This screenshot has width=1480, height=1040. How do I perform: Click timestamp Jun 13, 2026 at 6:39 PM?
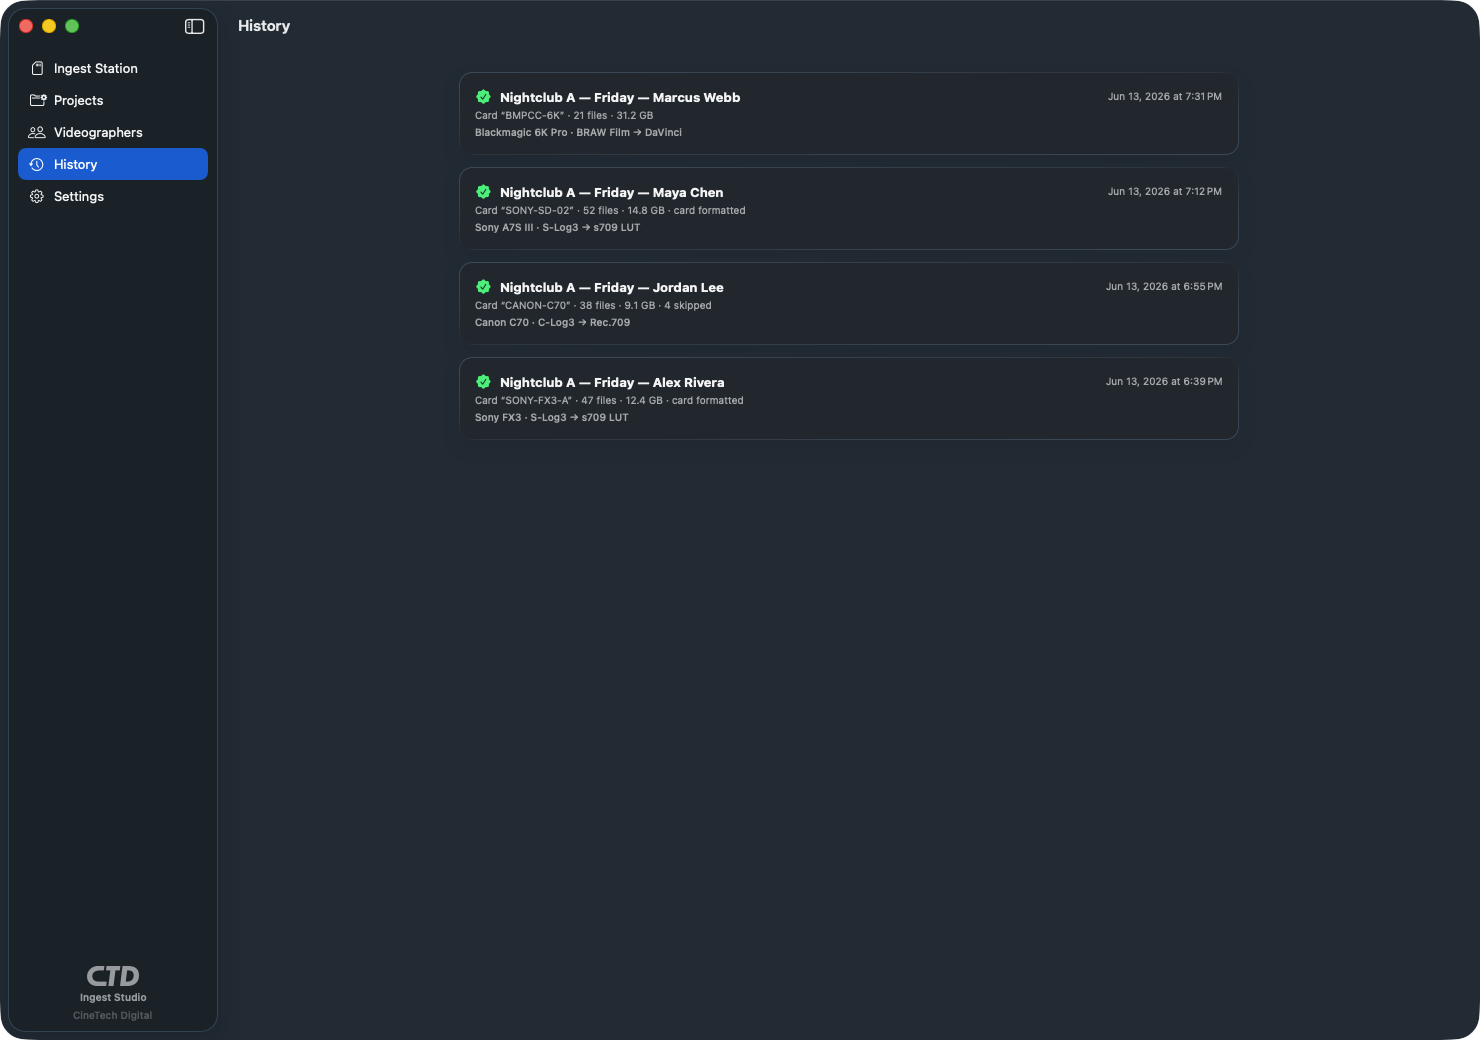tap(1164, 382)
